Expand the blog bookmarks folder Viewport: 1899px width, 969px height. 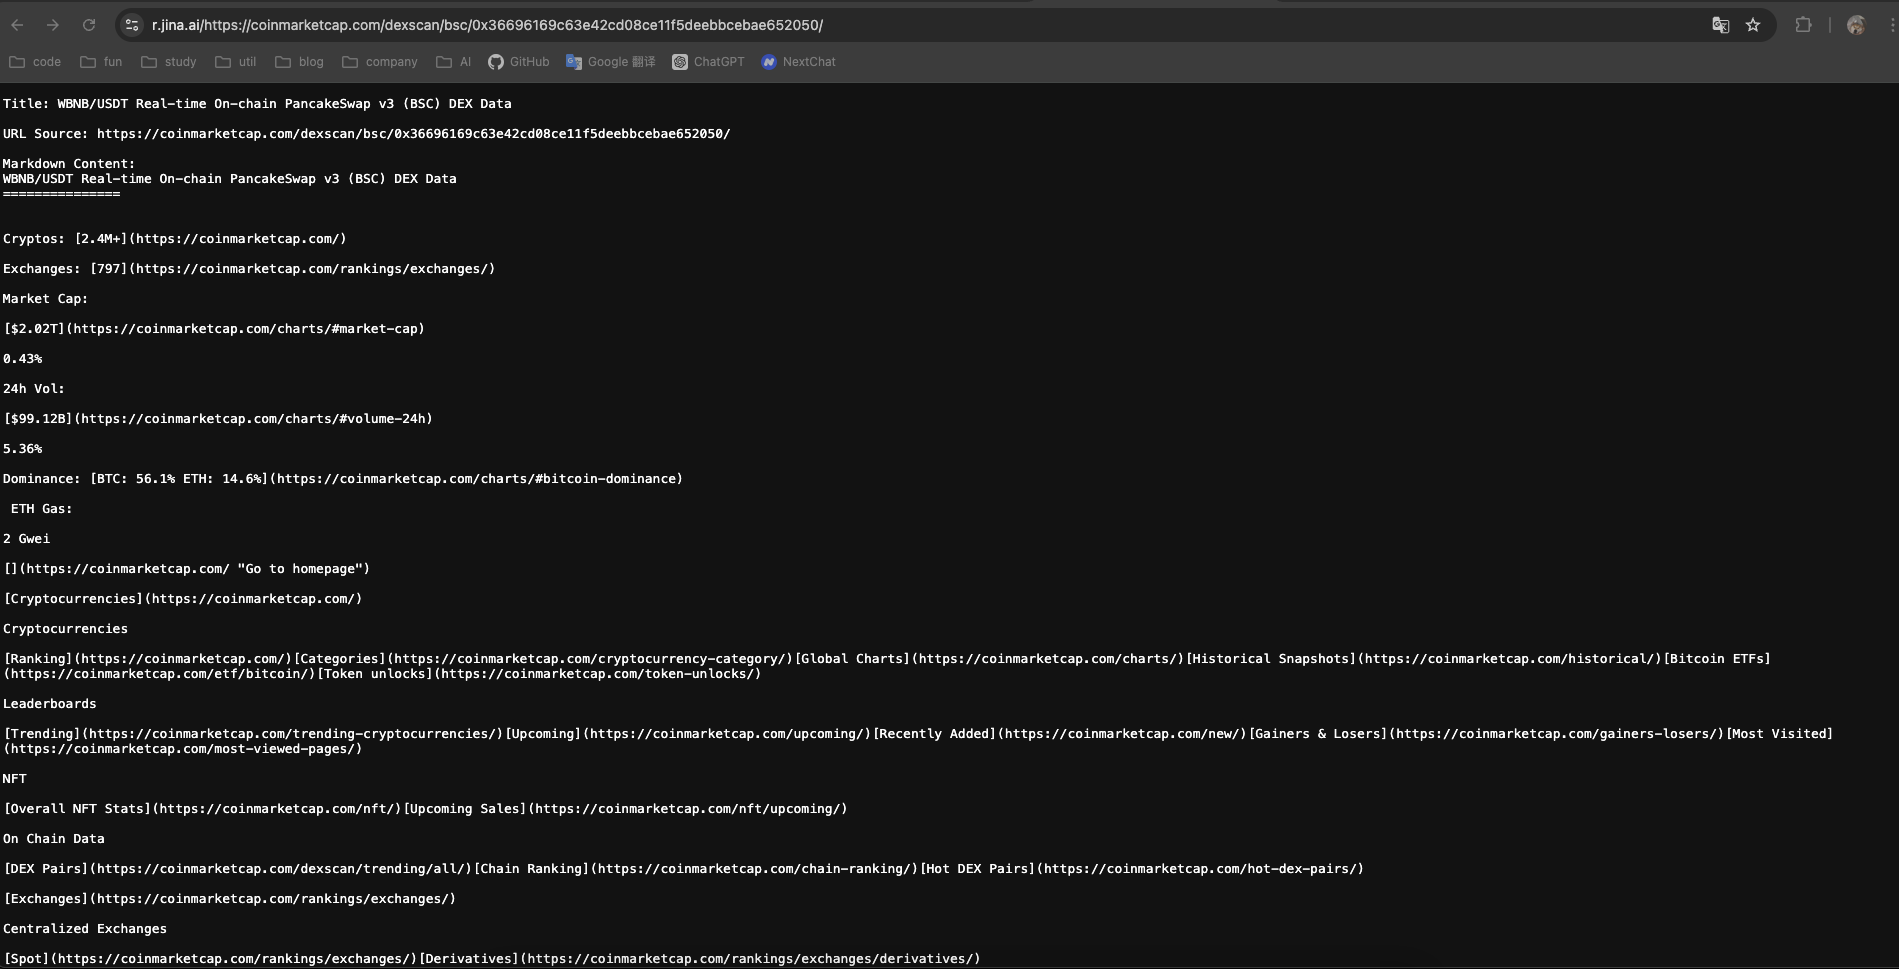click(x=300, y=62)
